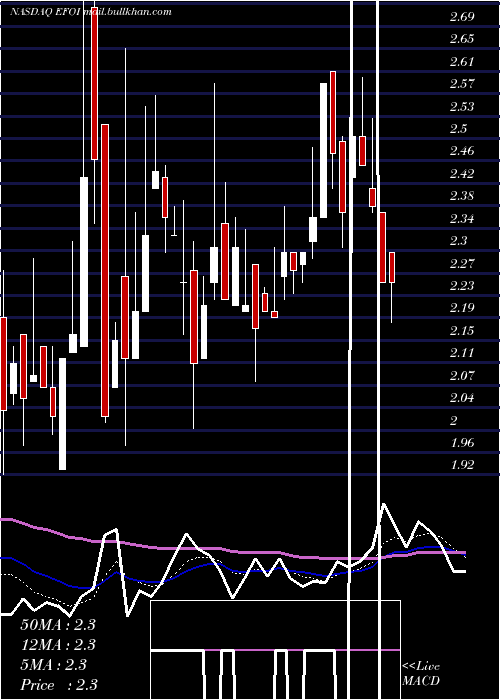Click the <<Live MACD label
500x700 pixels.
click(421, 674)
